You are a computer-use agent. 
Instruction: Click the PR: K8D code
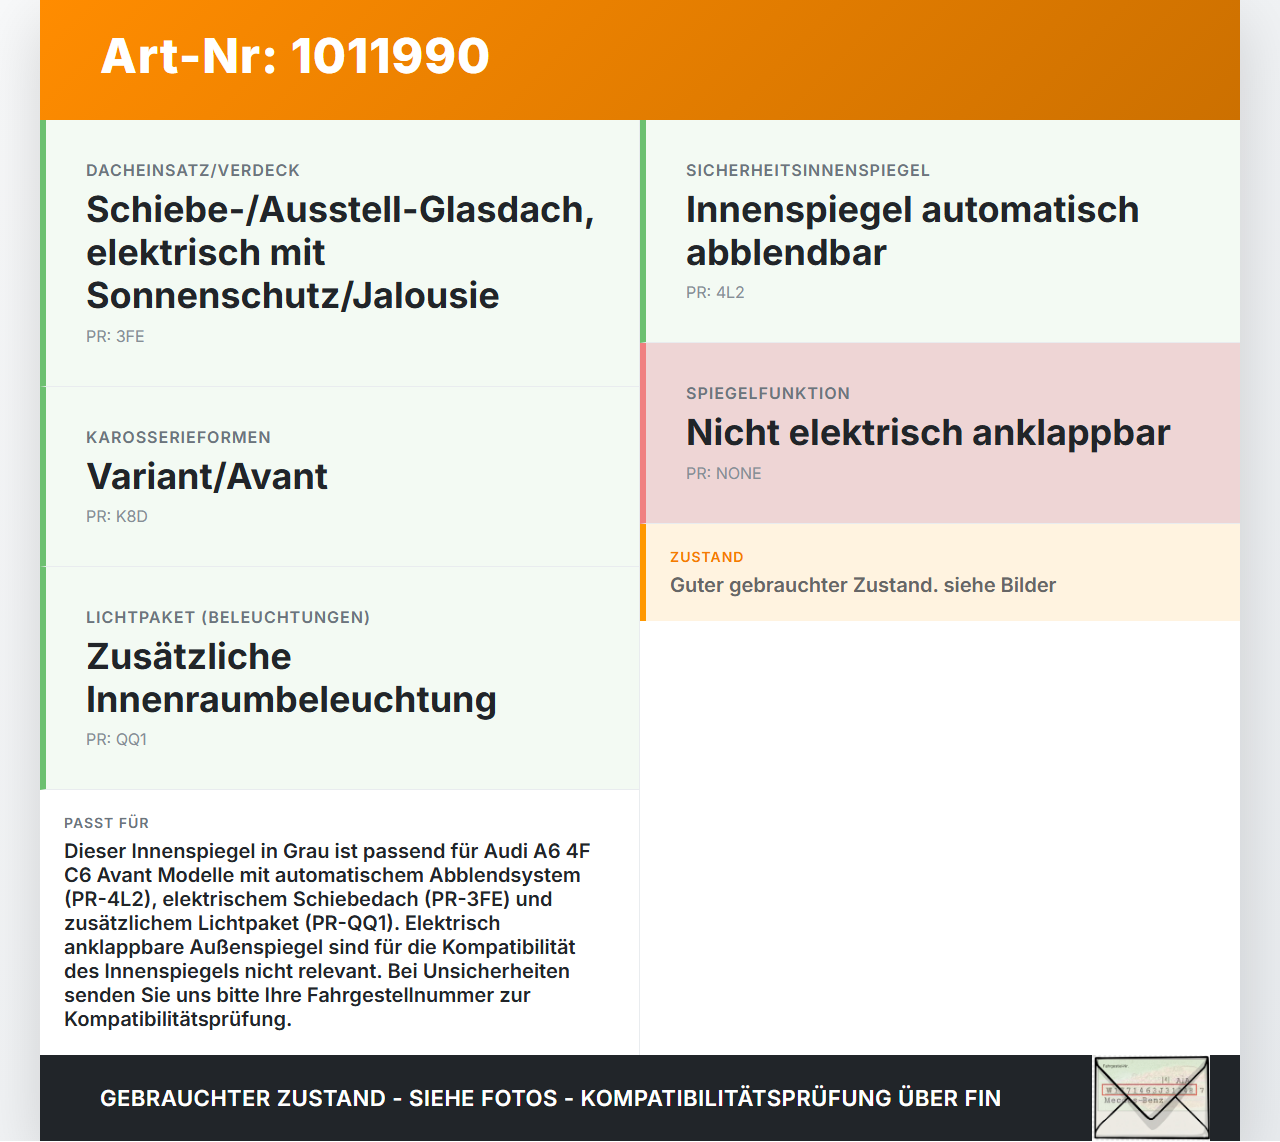tap(117, 518)
